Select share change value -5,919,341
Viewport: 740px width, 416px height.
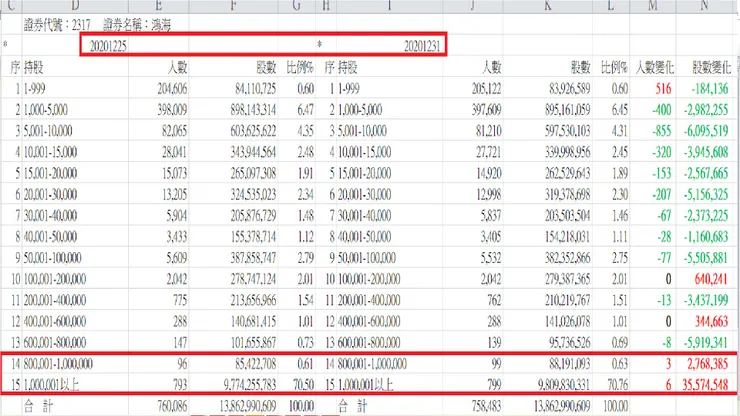706,342
